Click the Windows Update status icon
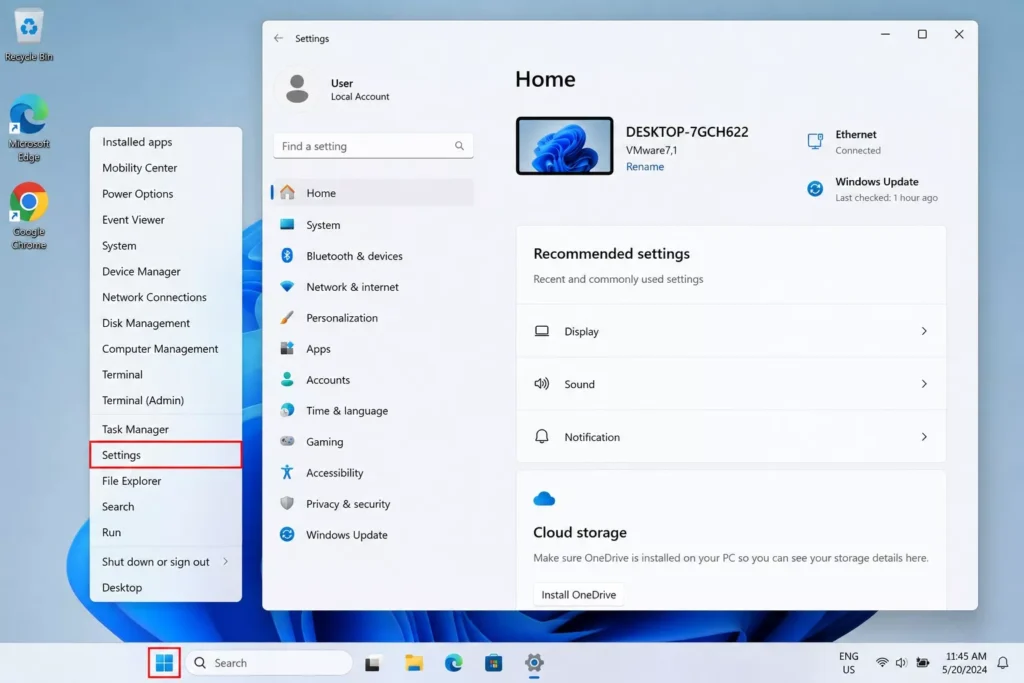Image resolution: width=1024 pixels, height=683 pixels. 815,189
